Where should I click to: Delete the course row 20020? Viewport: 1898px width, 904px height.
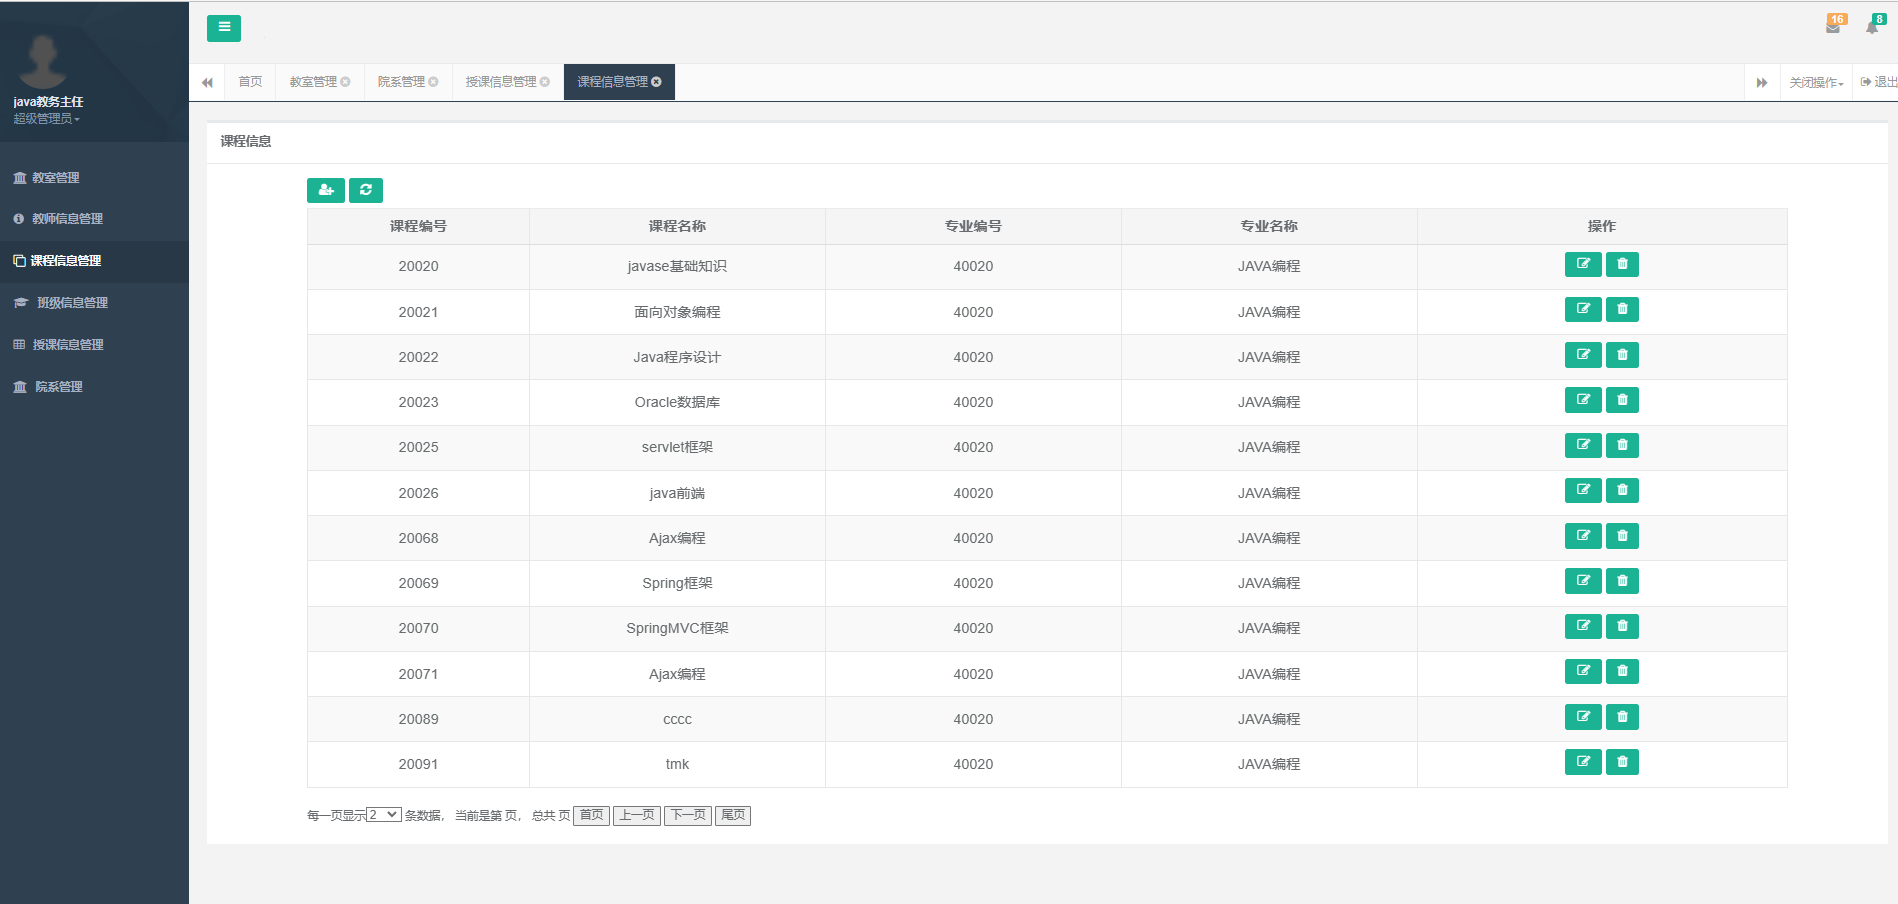1622,264
